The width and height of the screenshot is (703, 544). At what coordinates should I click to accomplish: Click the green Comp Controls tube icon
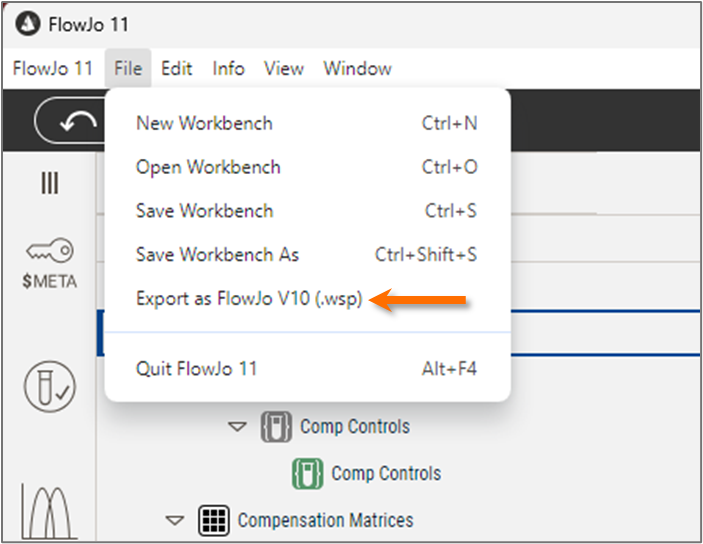click(307, 473)
